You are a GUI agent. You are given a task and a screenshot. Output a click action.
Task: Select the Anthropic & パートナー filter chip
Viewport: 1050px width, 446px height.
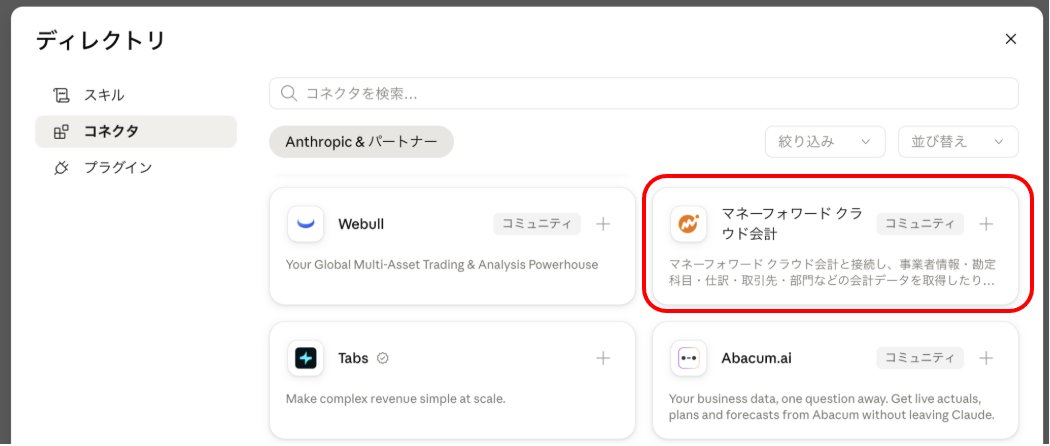tap(362, 141)
